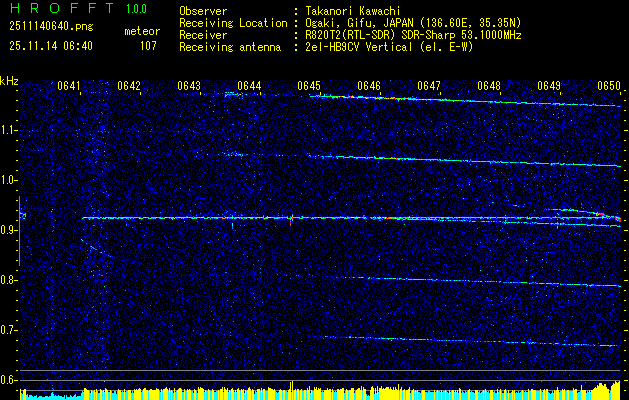Click the Receiving Location label
Image resolution: width=629 pixels, height=400 pixels.
233,23
